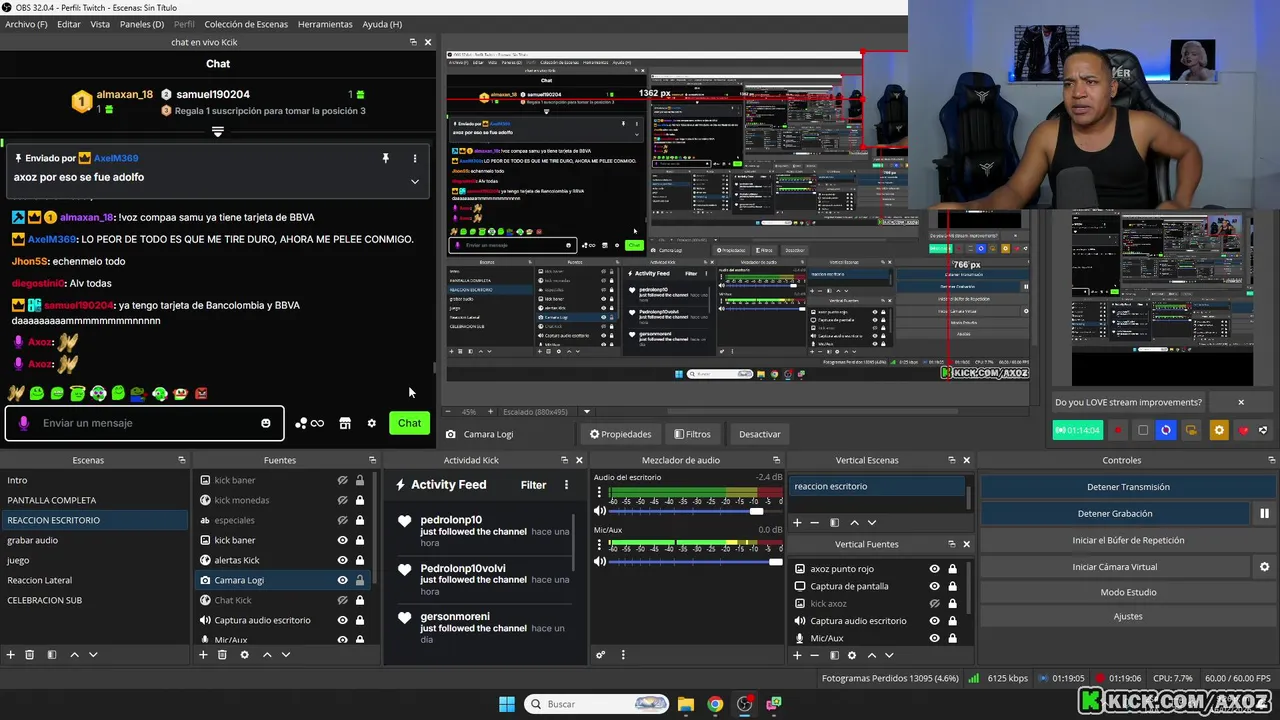
Task: Move selected scene up in Escenas
Action: click(x=74, y=655)
